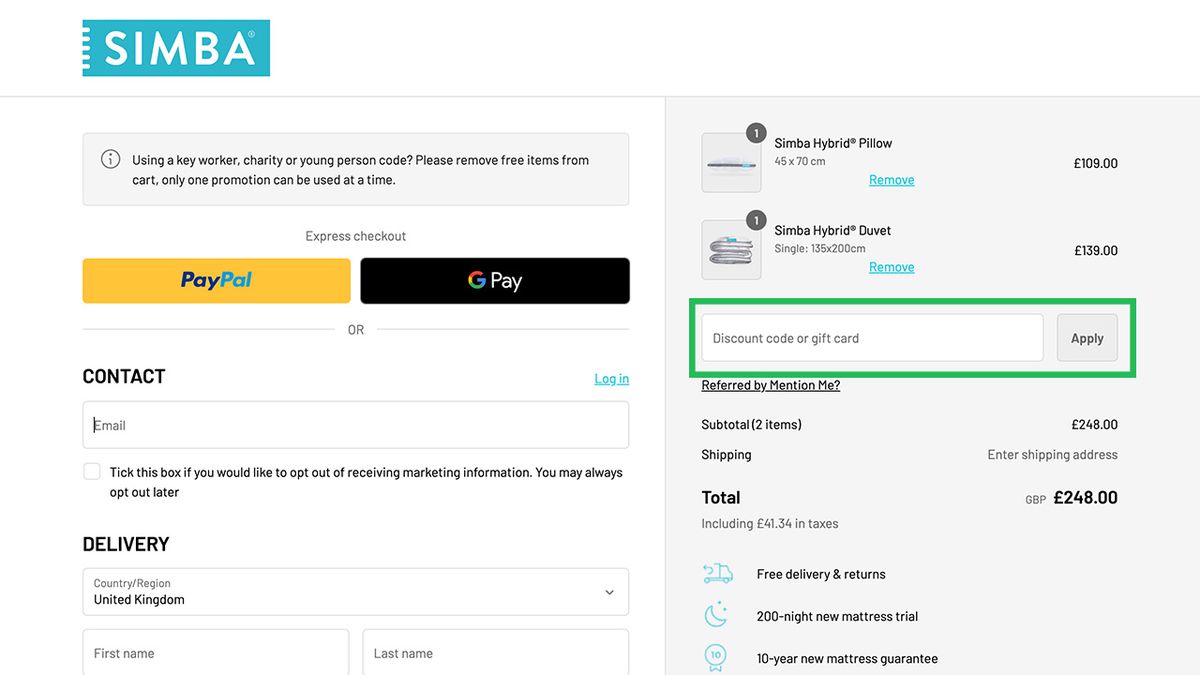The image size is (1200, 675).
Task: Click the Country/Region chevron arrow
Action: 609,592
